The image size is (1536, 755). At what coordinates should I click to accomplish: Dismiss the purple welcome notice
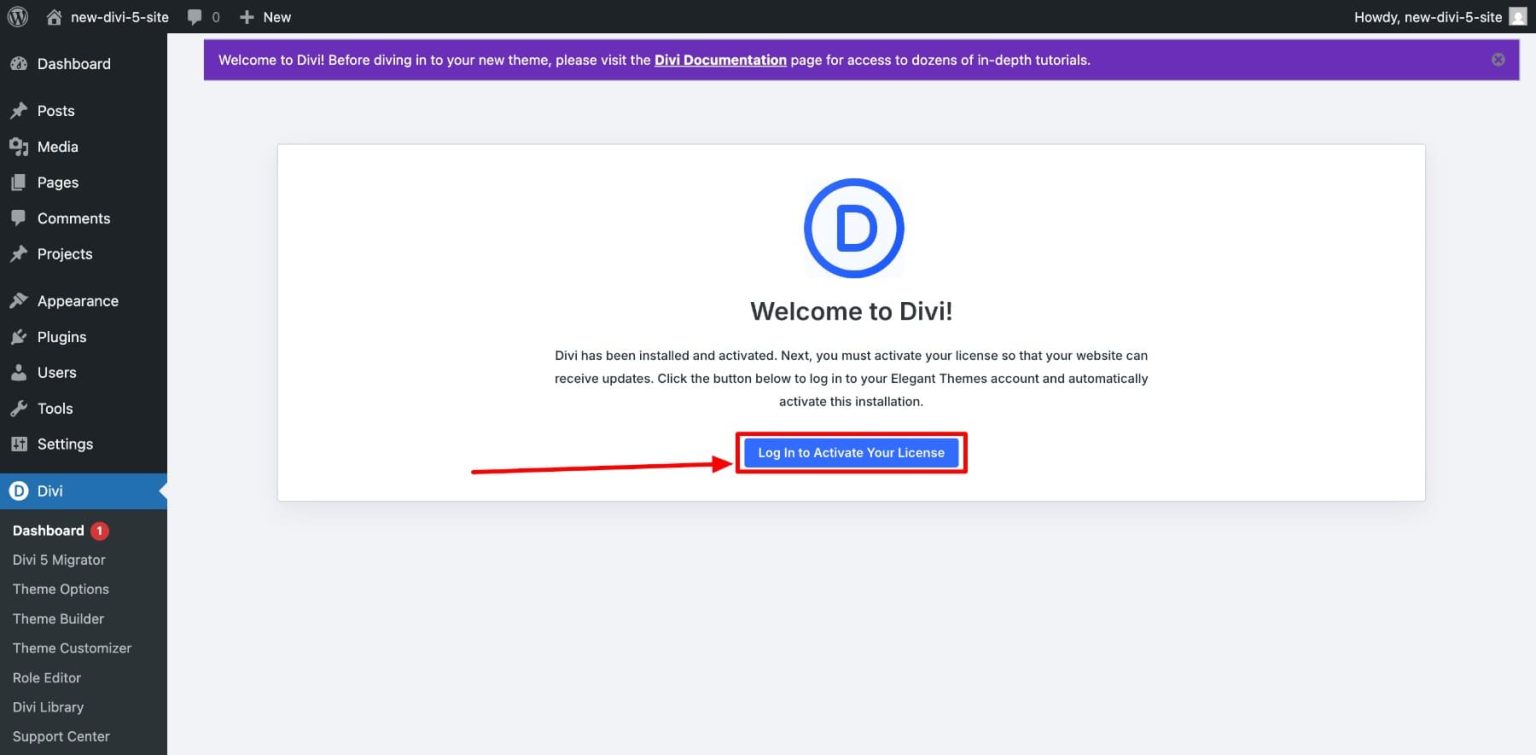pos(1498,59)
